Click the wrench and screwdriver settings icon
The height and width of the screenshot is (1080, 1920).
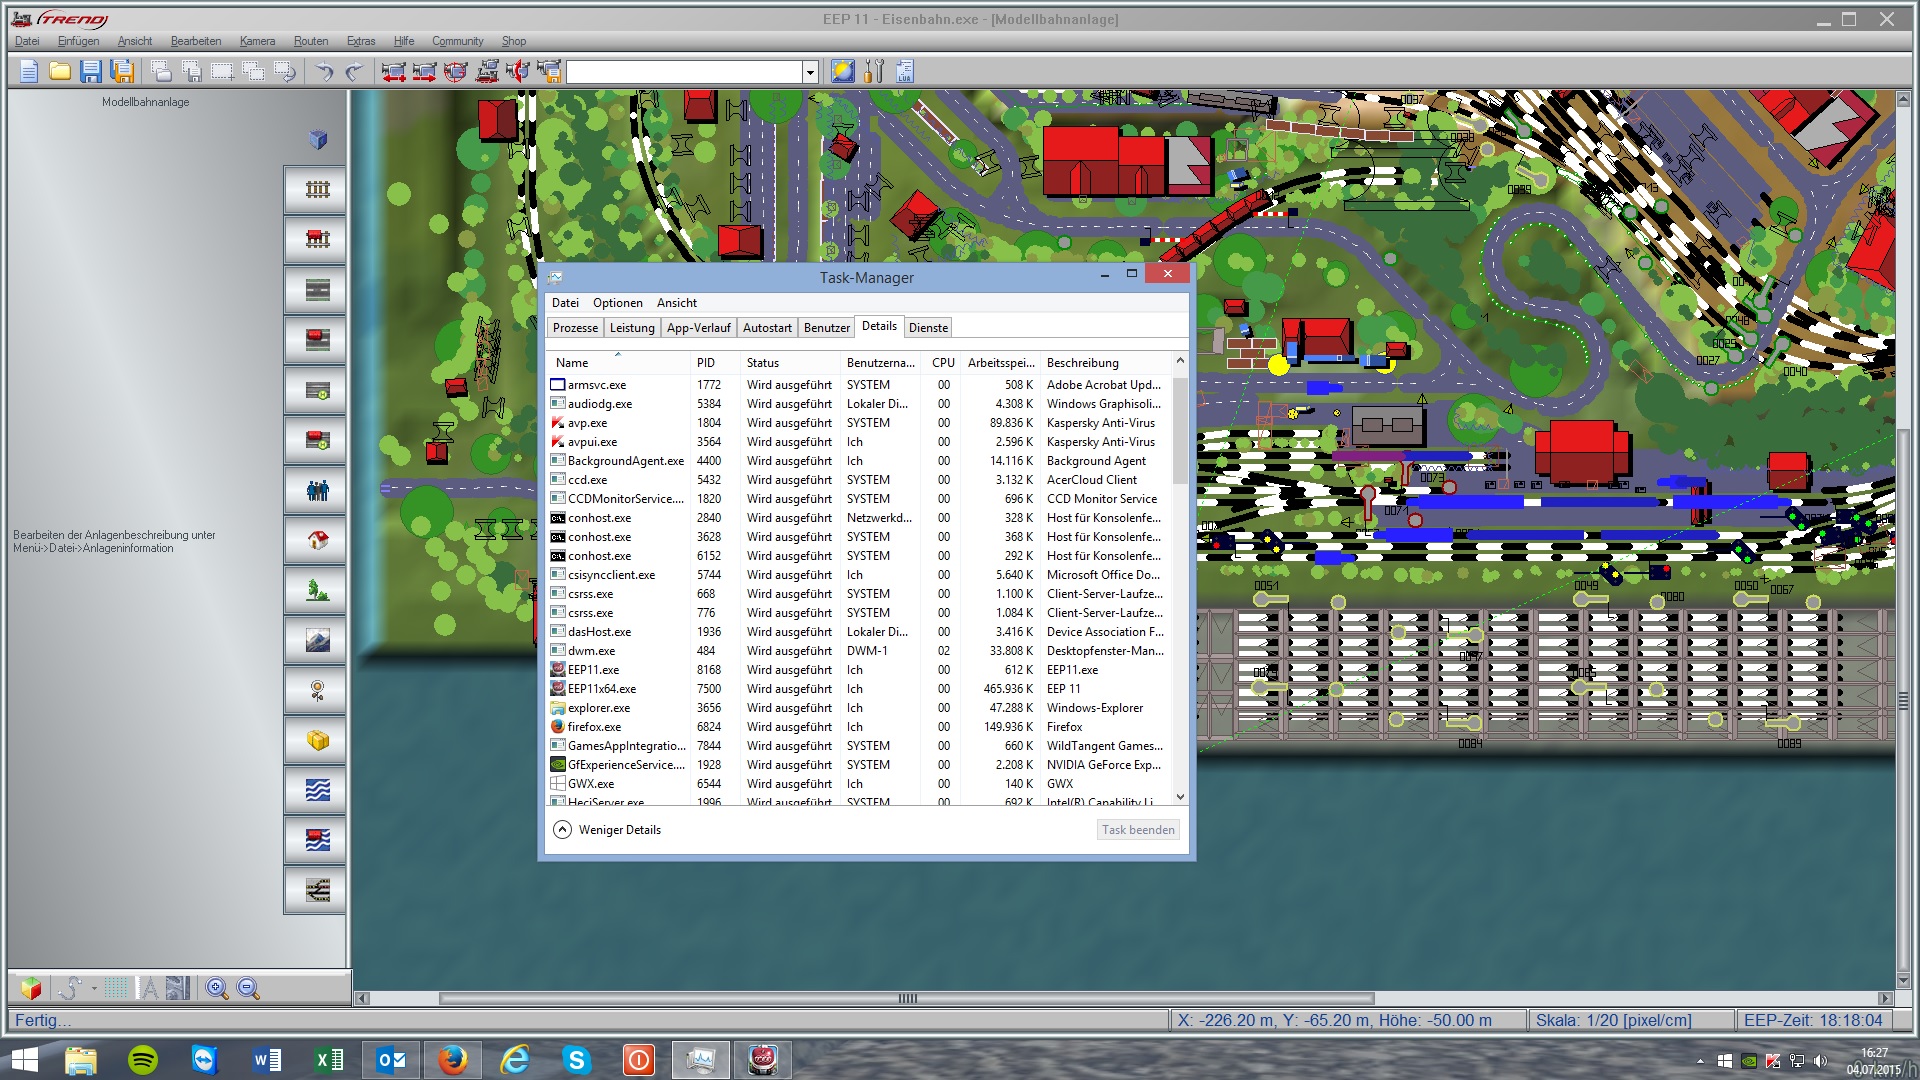(x=874, y=71)
